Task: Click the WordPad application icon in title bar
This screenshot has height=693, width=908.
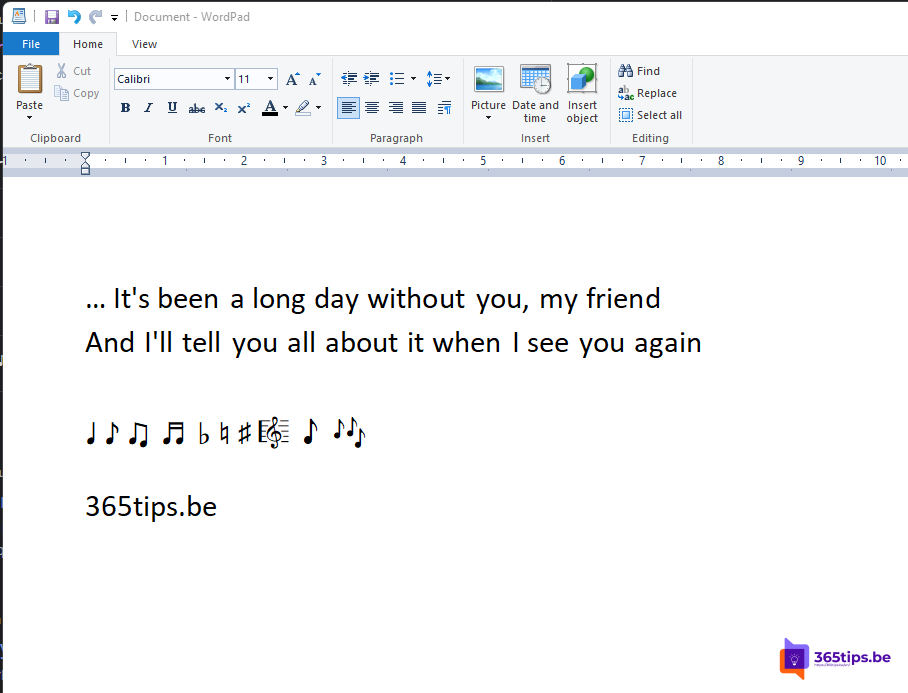Action: coord(19,16)
